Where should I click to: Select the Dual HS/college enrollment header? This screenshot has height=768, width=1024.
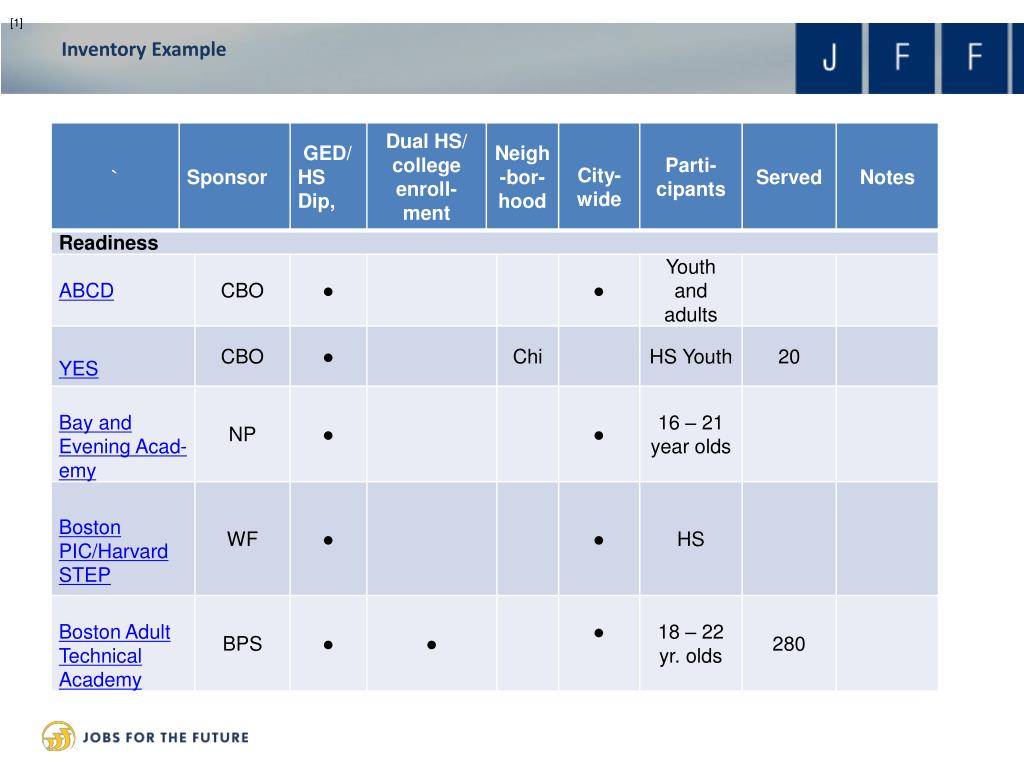(x=426, y=176)
